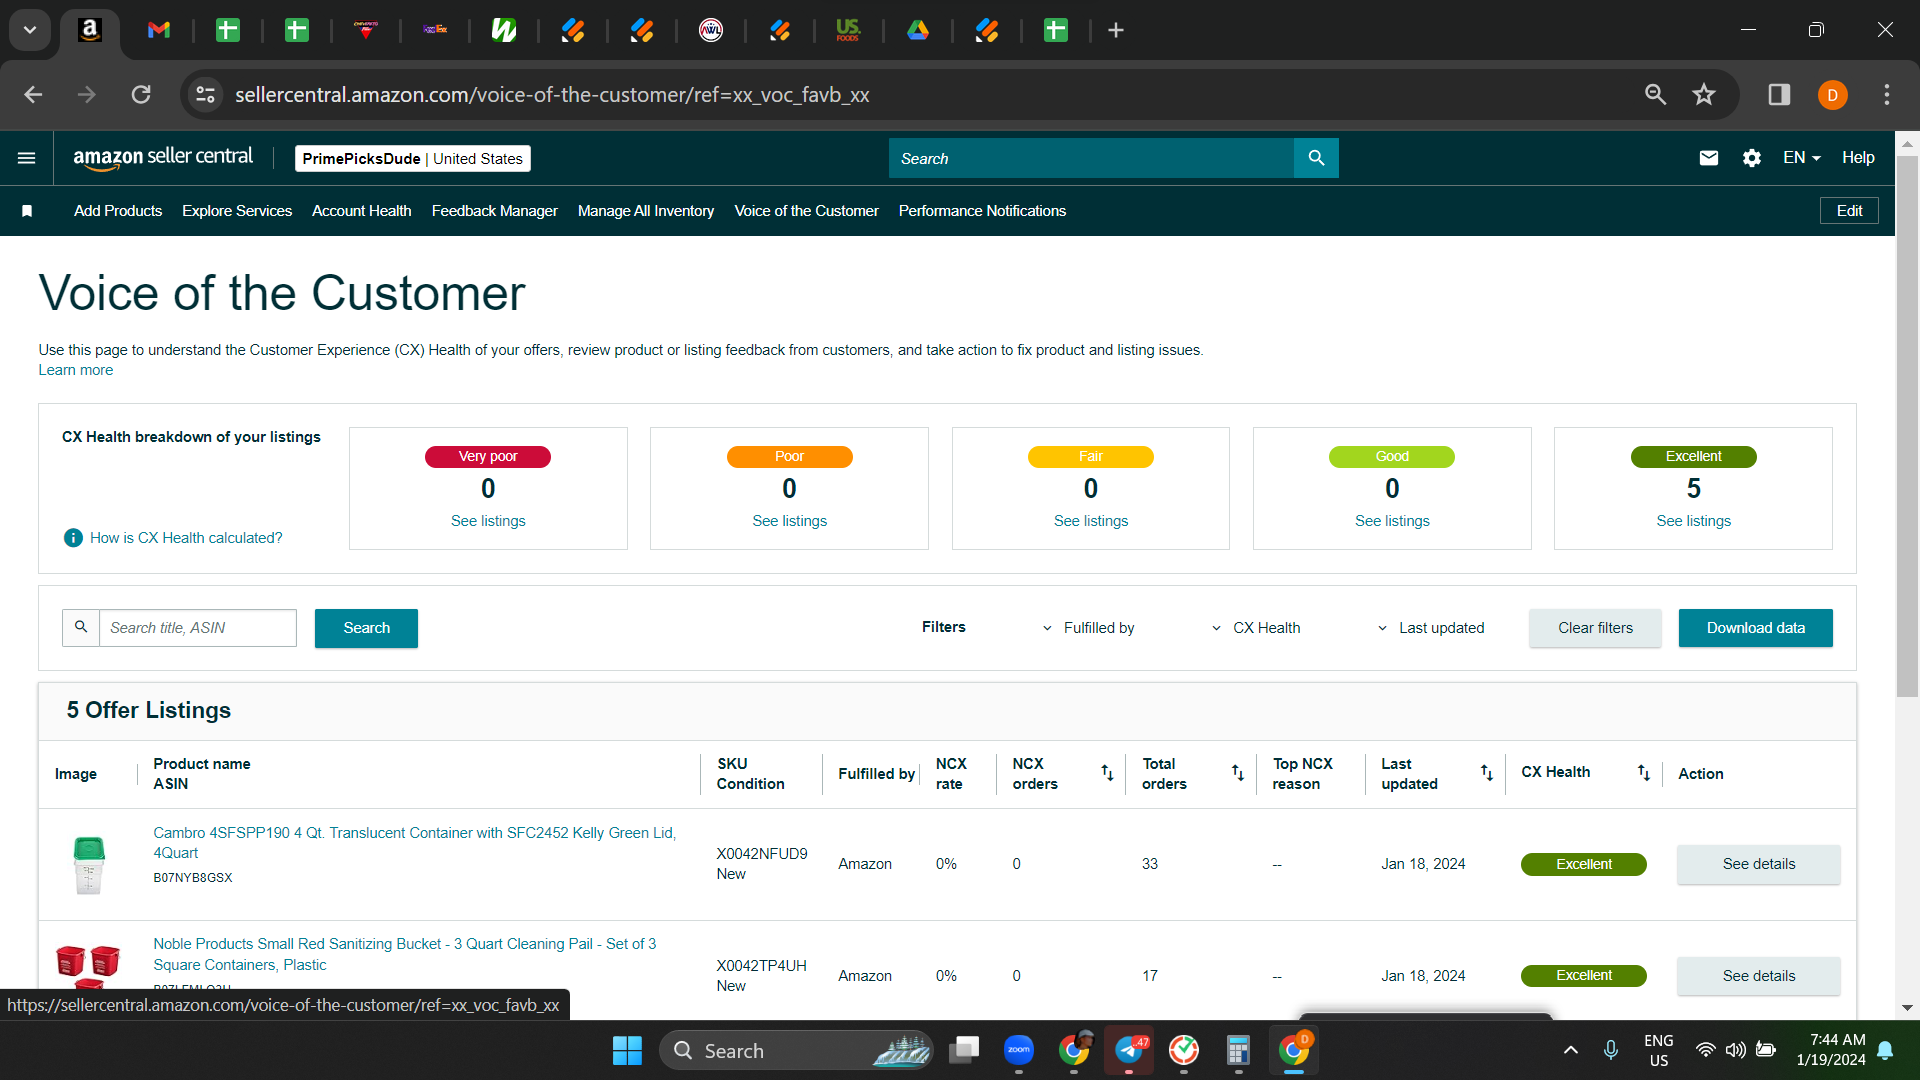Click Clear filters button

pos(1595,628)
